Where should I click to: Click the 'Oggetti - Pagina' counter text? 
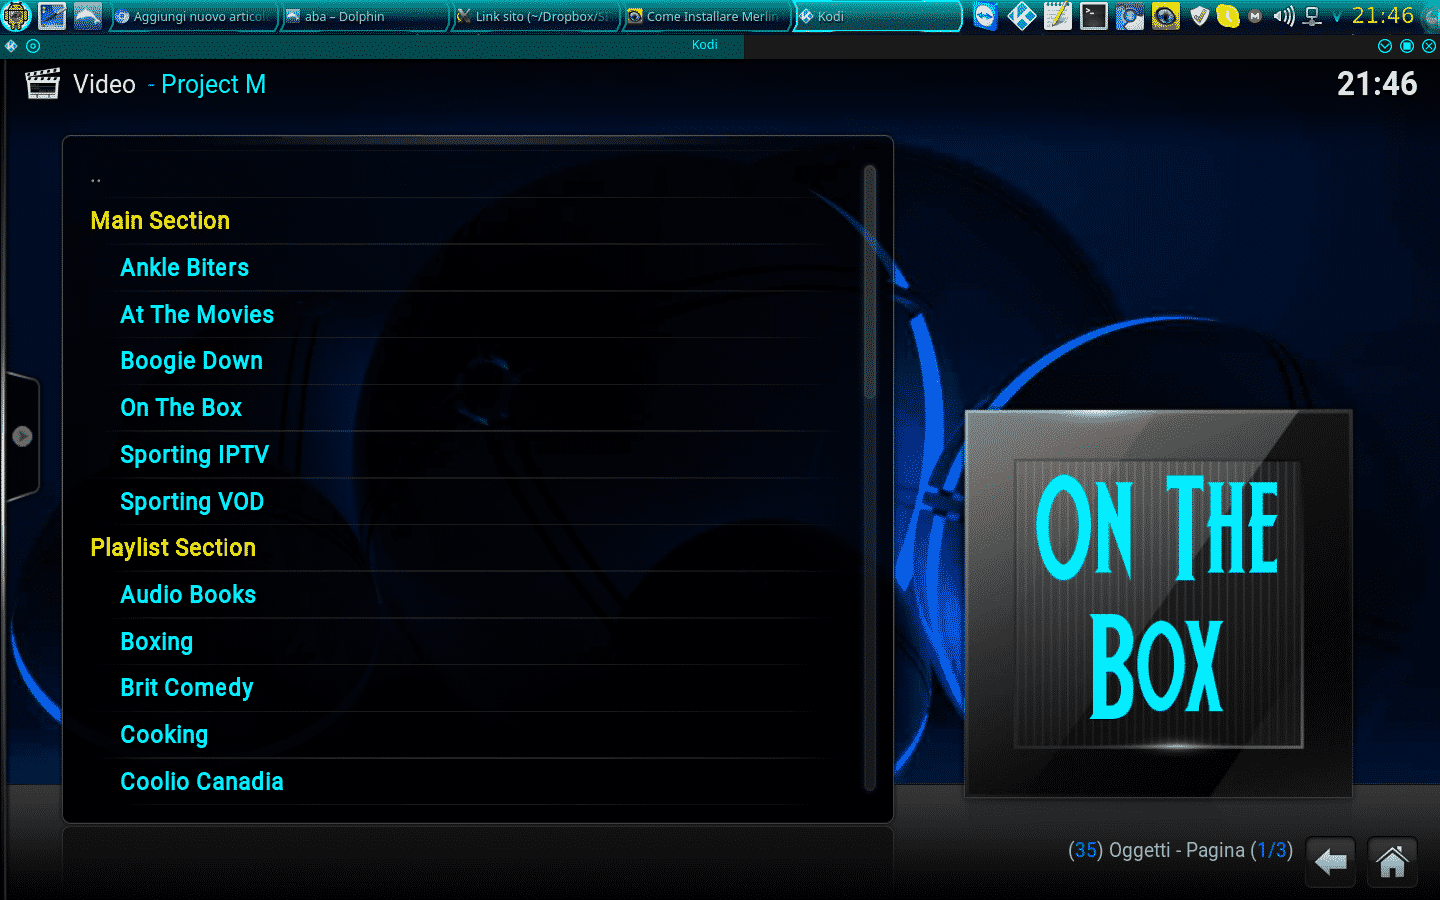tap(1180, 851)
